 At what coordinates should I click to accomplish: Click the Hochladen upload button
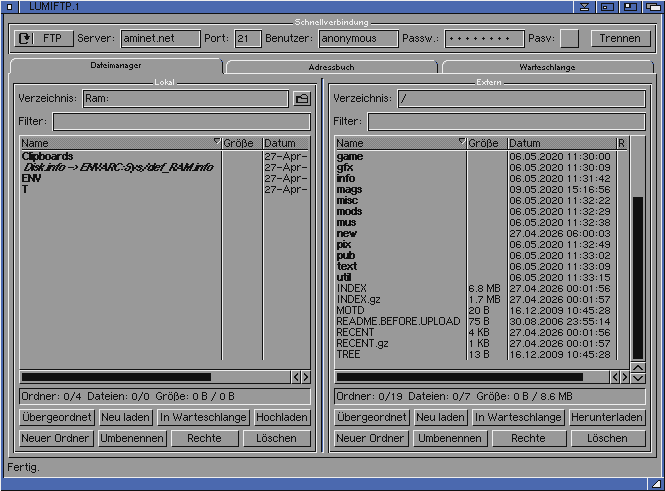pyautogui.click(x=282, y=417)
